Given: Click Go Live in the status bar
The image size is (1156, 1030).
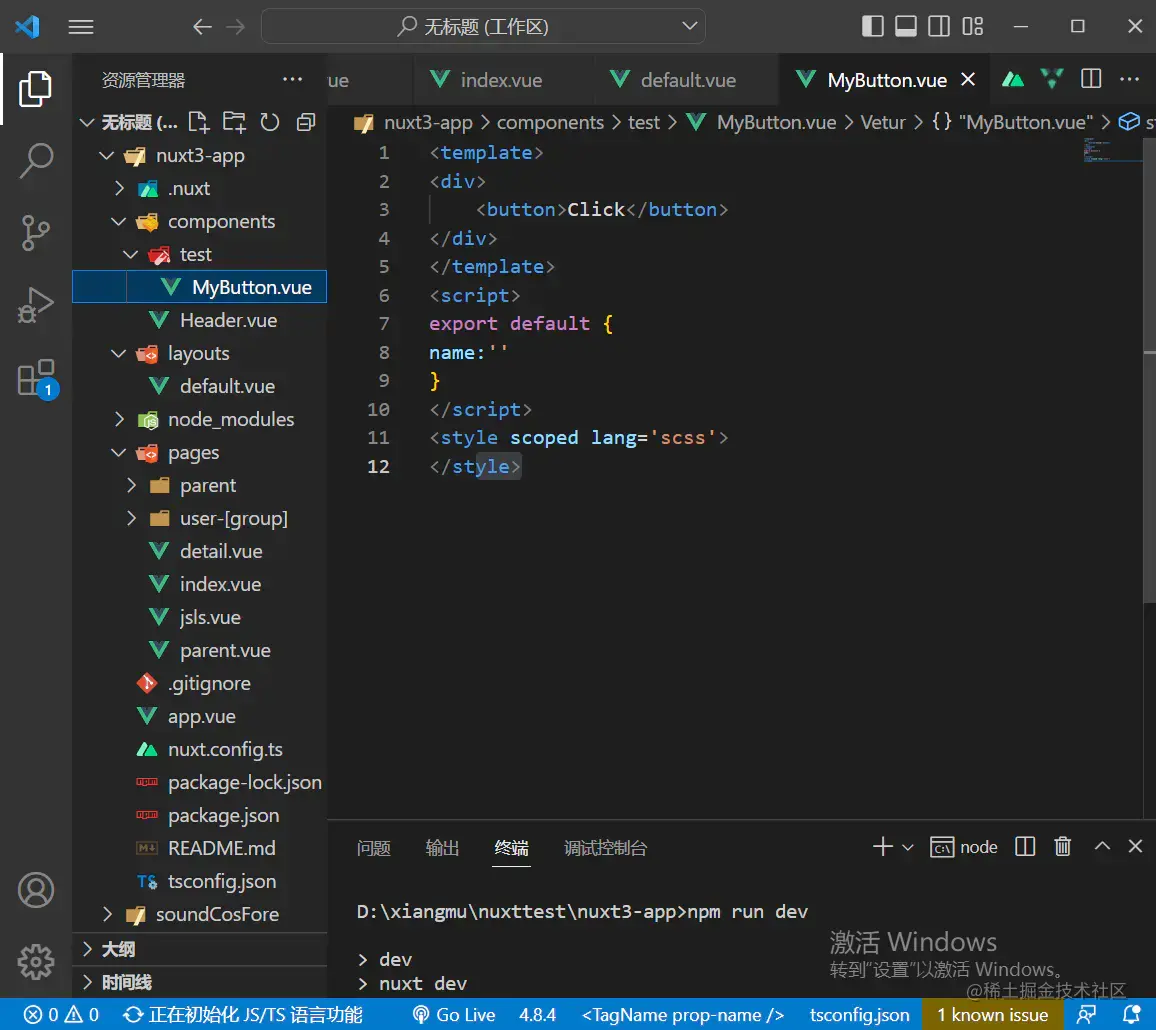Looking at the screenshot, I should (454, 1014).
